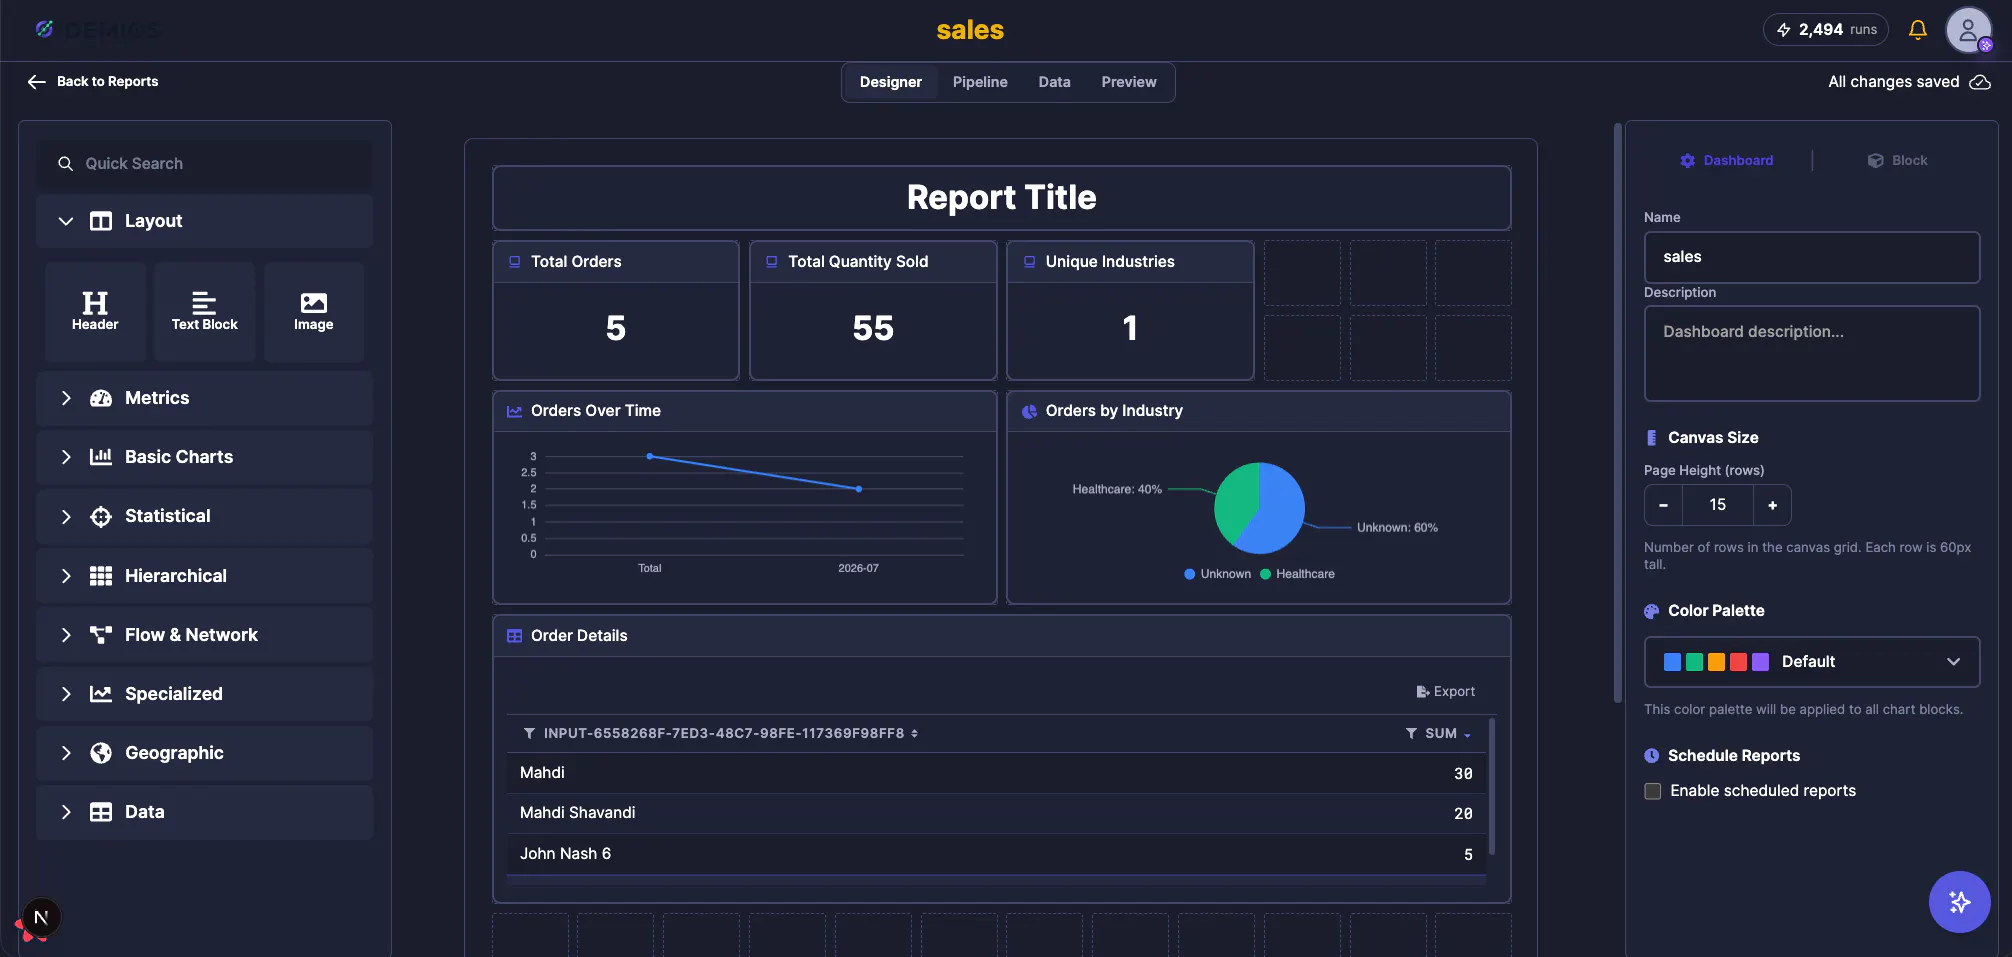This screenshot has width=2012, height=957.
Task: Click the green swatch in palette
Action: [1694, 662]
